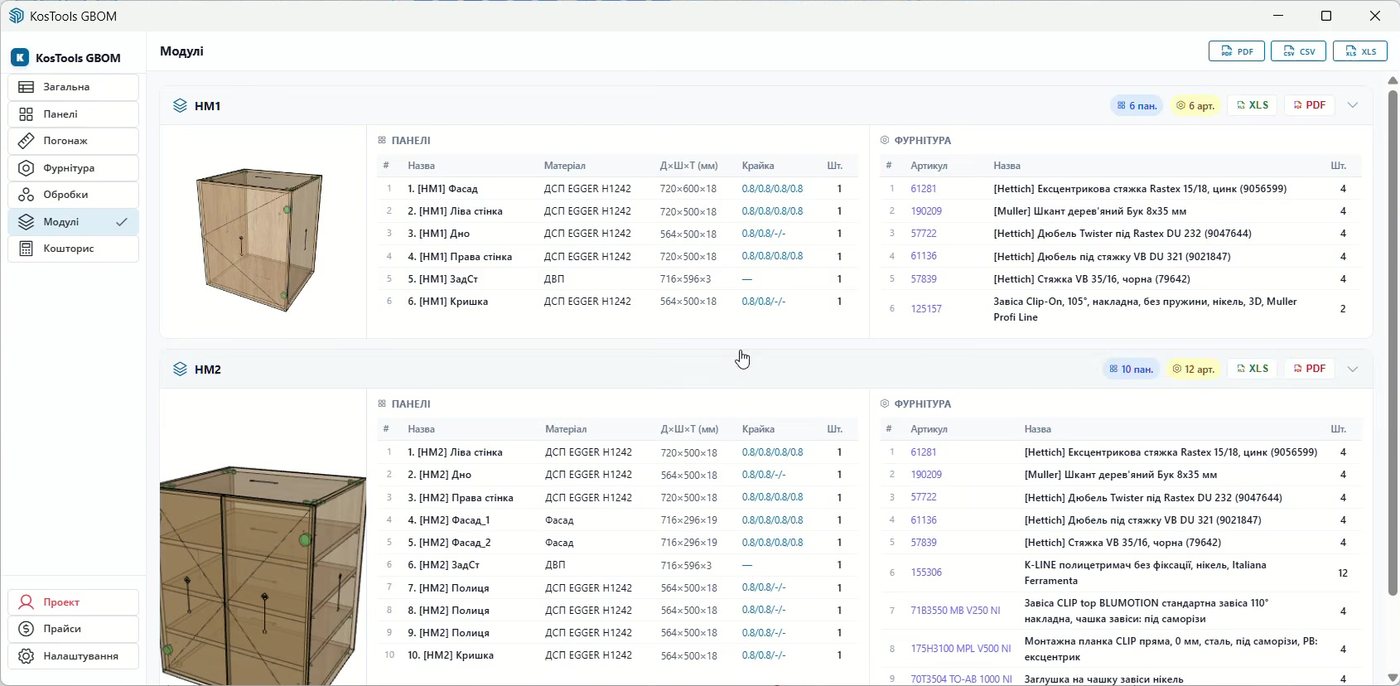Viewport: 1400px width, 686px height.
Task: Open article 61281 link in HM1 hardware
Action: coord(923,188)
